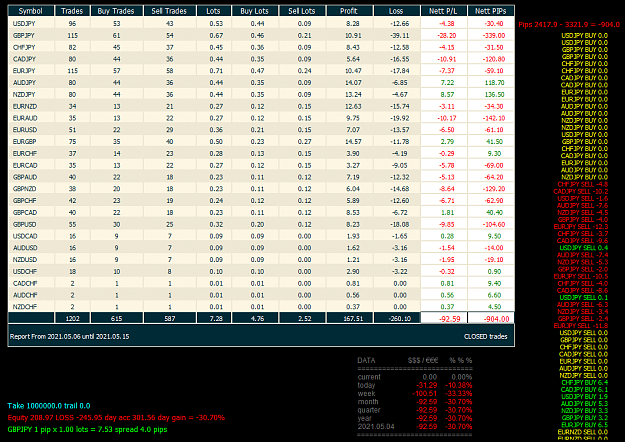The width and height of the screenshot is (625, 442).
Task: Click the Sell Trades column header
Action: (x=169, y=11)
